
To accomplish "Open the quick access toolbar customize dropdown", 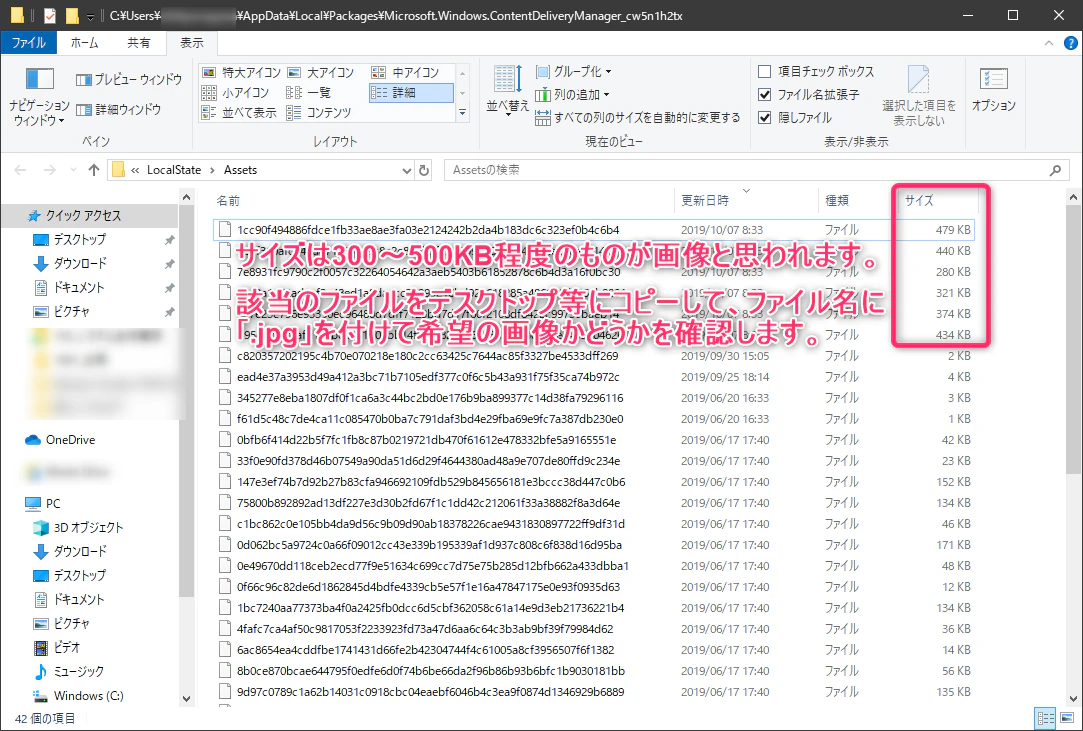I will click(x=90, y=16).
